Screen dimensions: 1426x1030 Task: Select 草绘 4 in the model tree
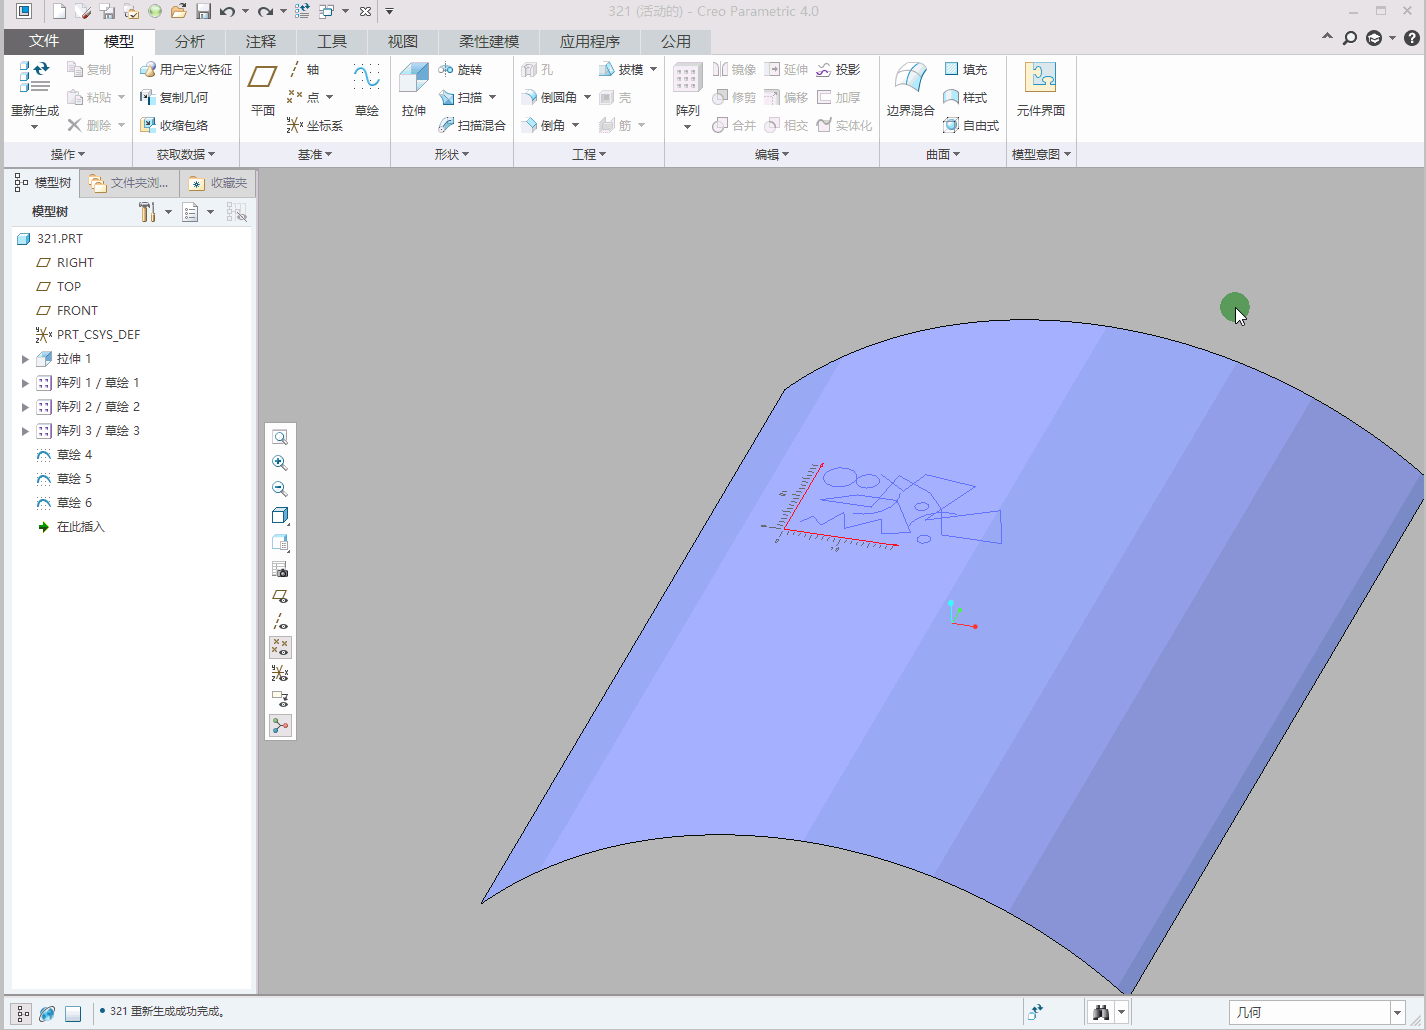pyautogui.click(x=65, y=455)
